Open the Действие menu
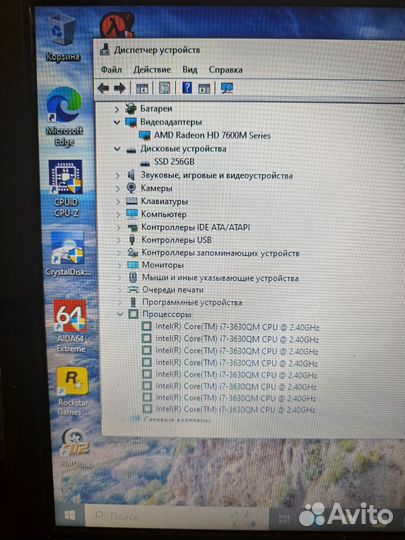 point(152,70)
